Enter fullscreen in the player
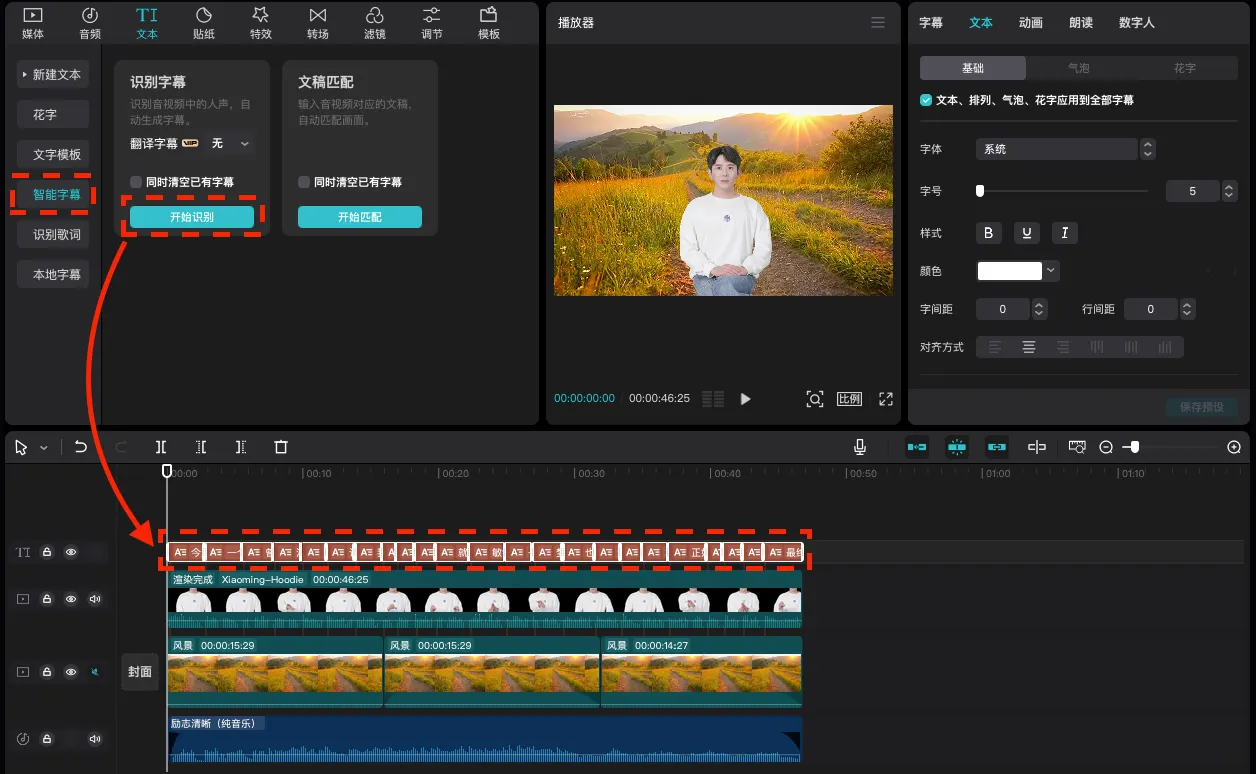Screen dimensions: 1256x774 click(x=885, y=398)
